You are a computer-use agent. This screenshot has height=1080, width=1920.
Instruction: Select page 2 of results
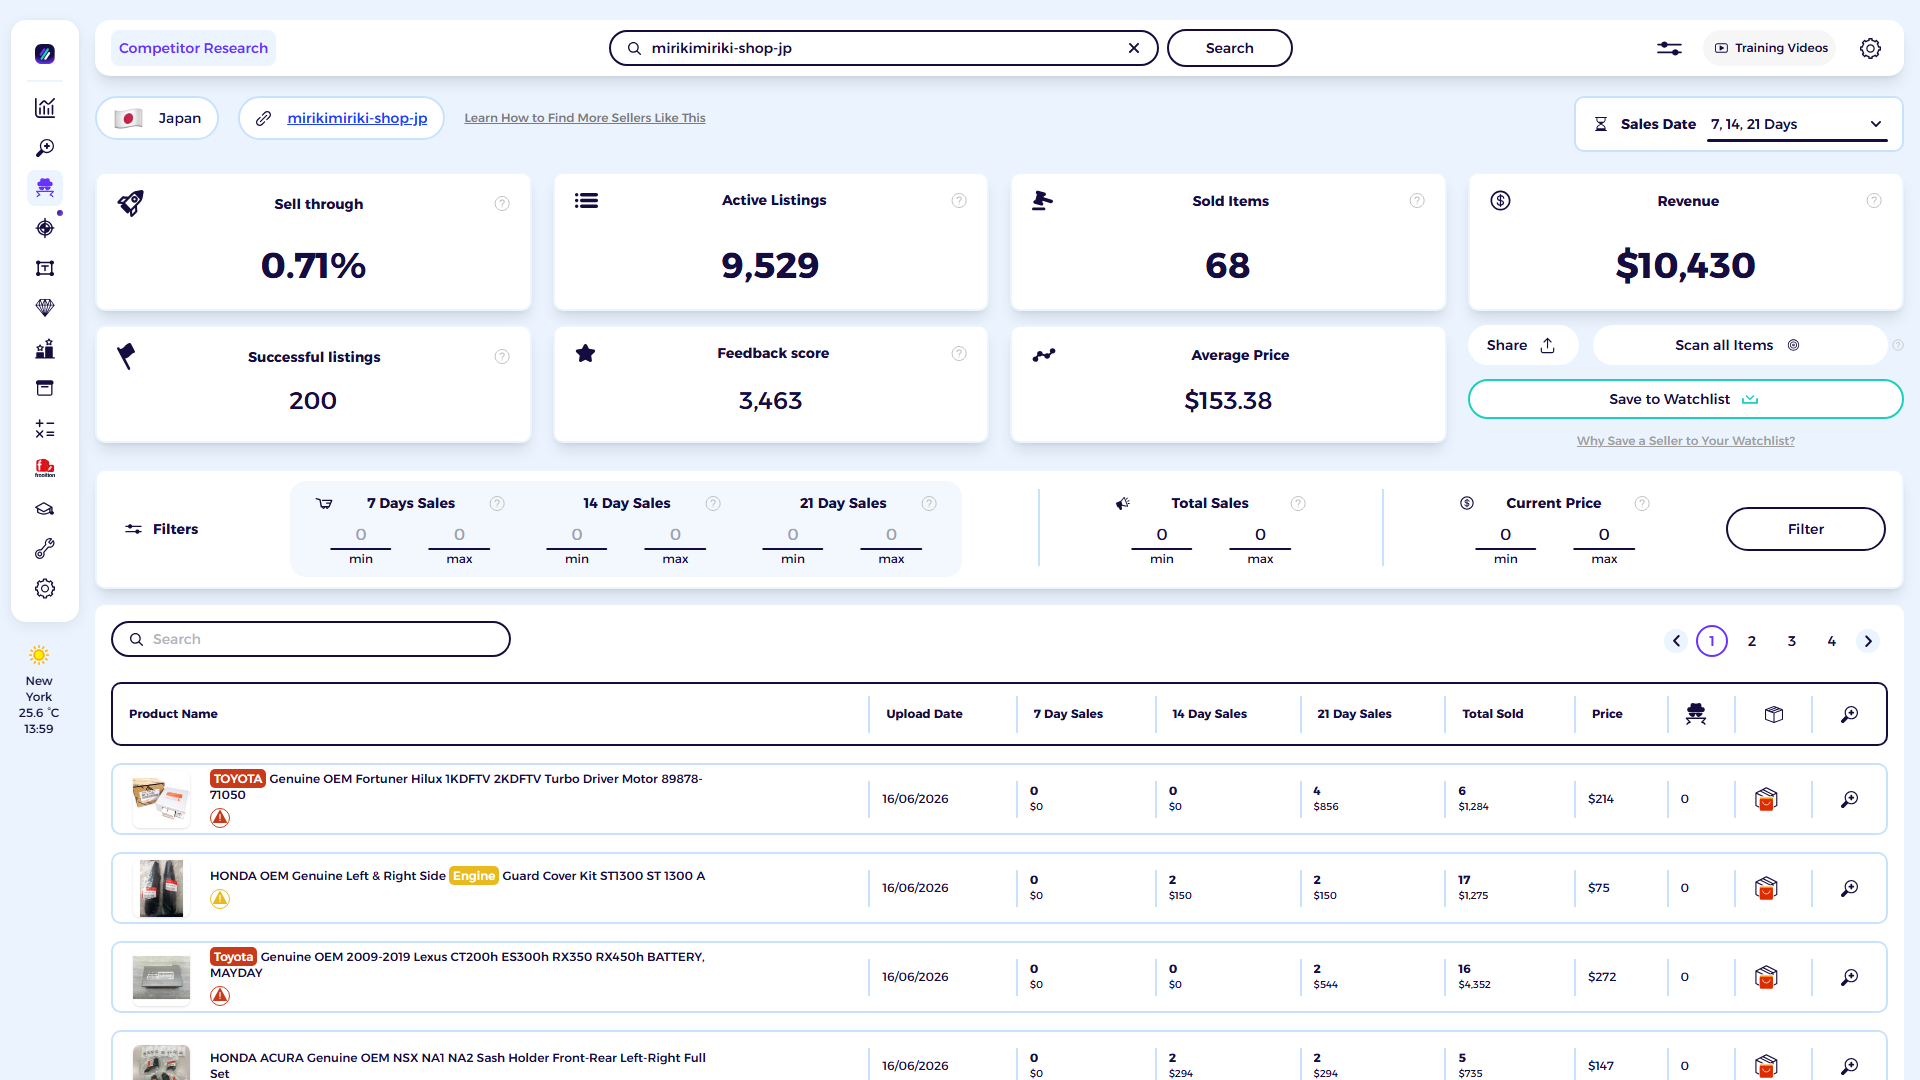tap(1752, 641)
